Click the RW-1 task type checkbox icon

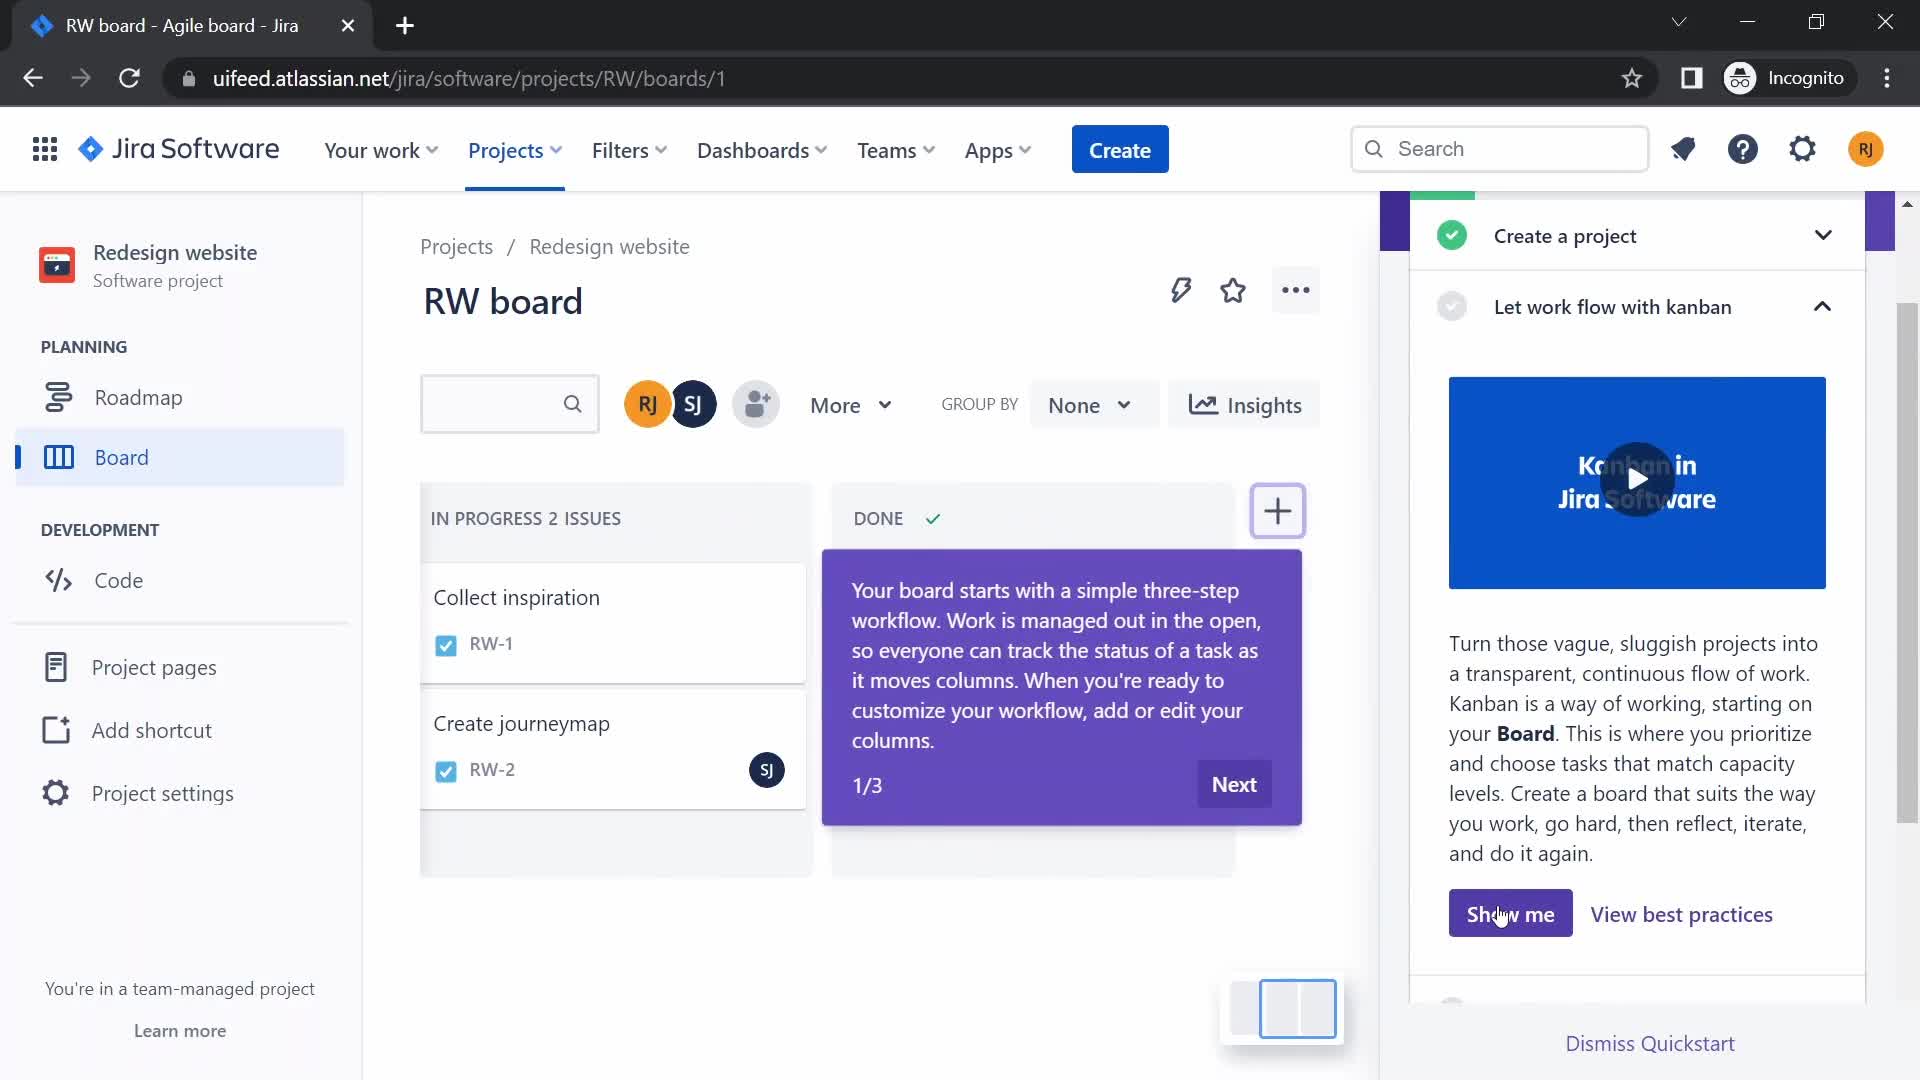[x=446, y=645]
